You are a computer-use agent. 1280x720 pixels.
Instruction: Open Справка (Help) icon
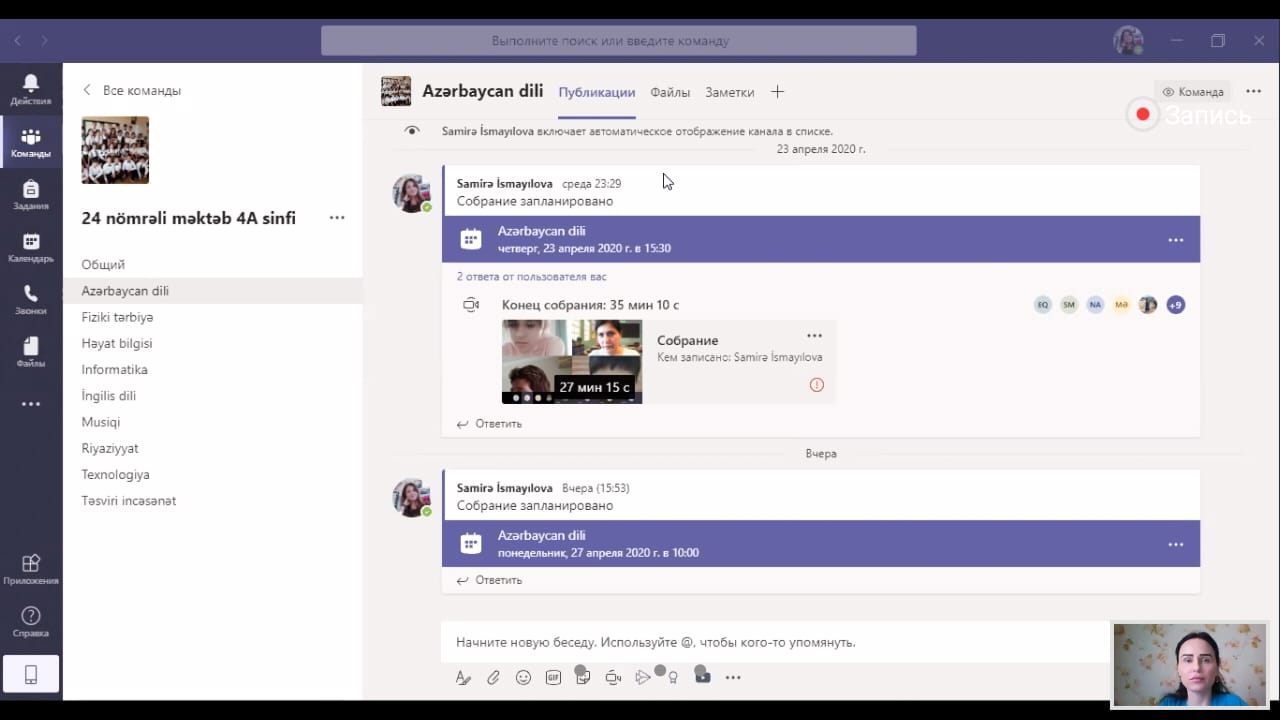pyautogui.click(x=31, y=621)
